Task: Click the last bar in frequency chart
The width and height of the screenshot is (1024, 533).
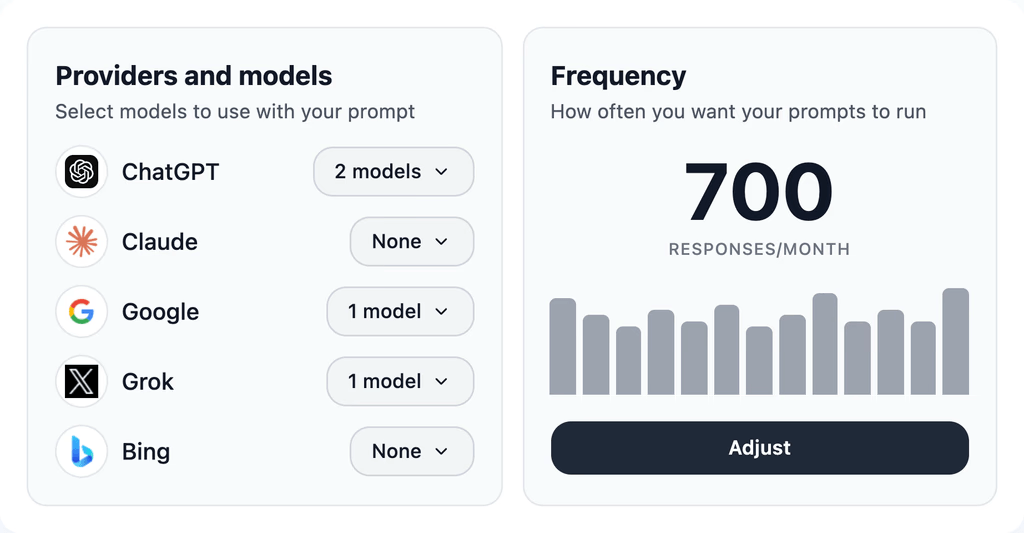Action: (x=955, y=341)
